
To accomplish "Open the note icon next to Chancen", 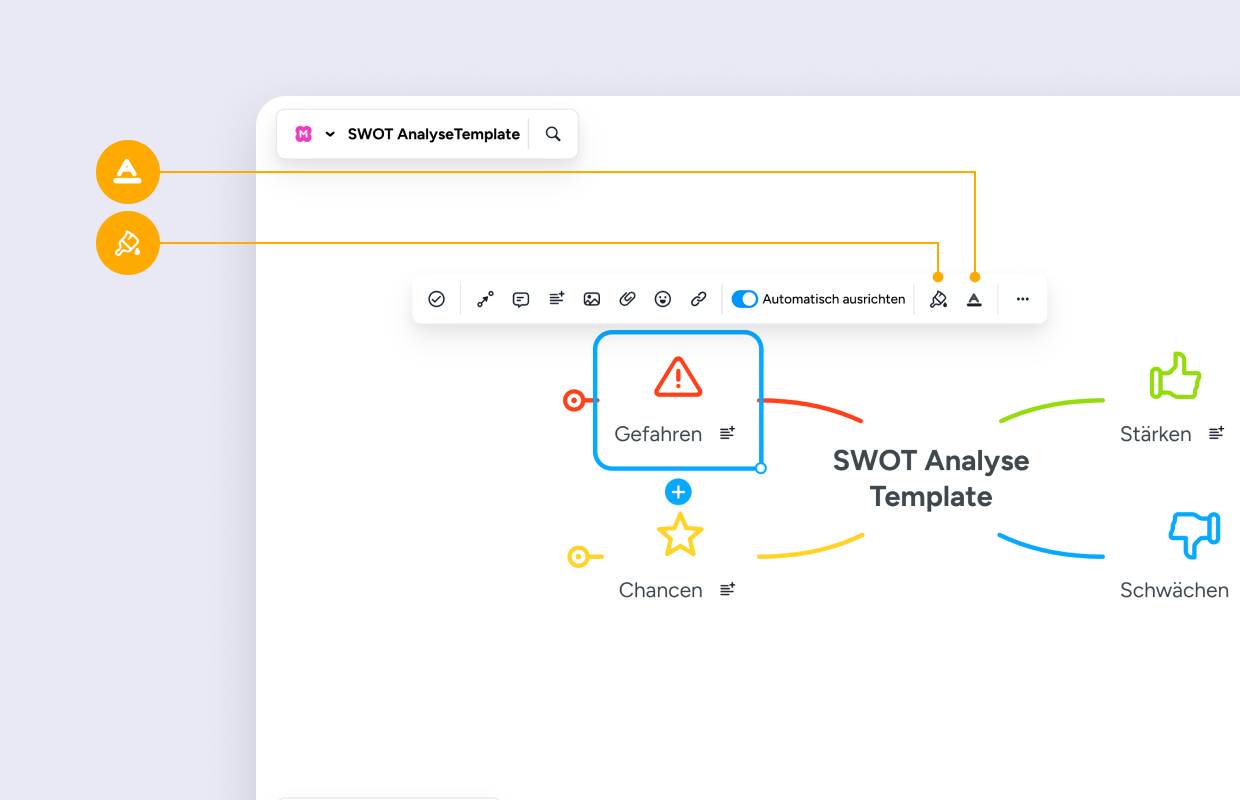I will click(x=728, y=590).
